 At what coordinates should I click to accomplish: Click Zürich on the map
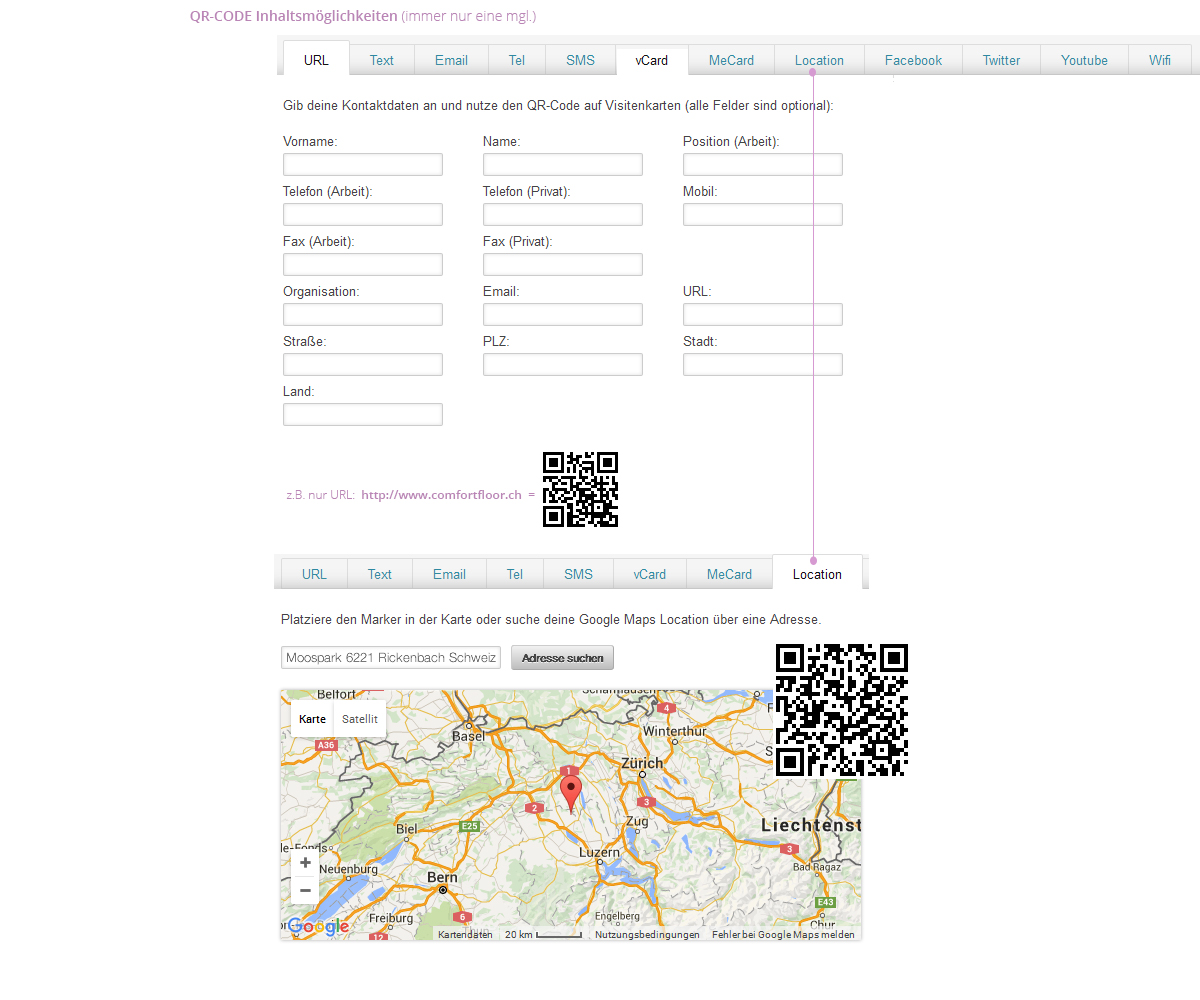(642, 763)
